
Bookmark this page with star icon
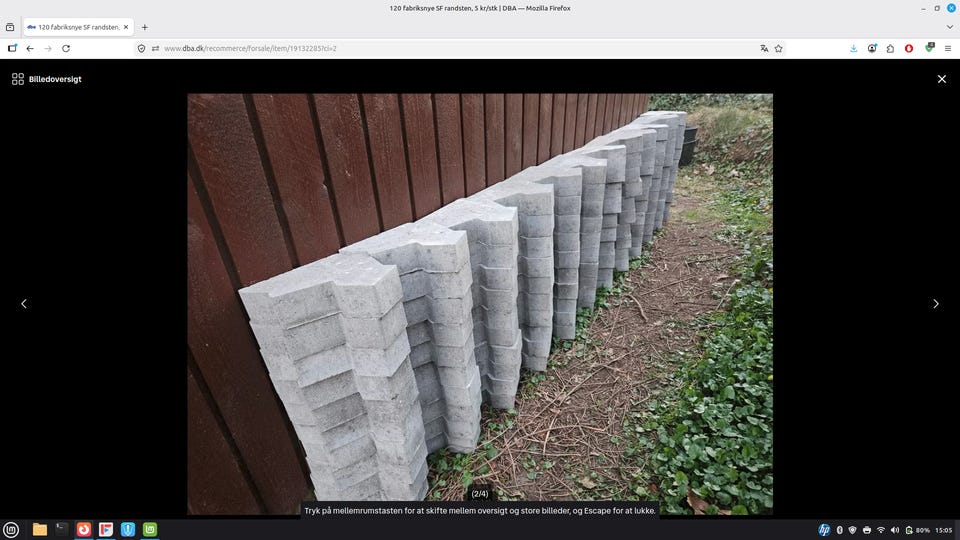[779, 48]
